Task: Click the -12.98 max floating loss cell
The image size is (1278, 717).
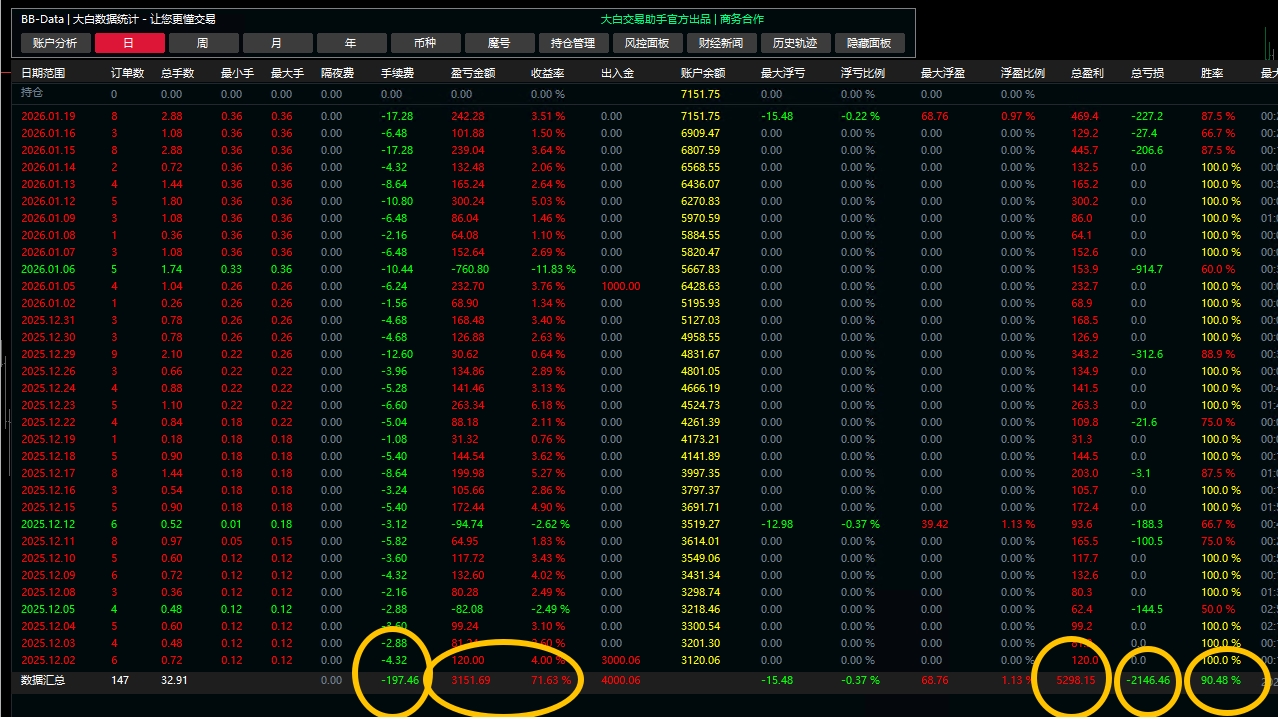Action: 776,524
